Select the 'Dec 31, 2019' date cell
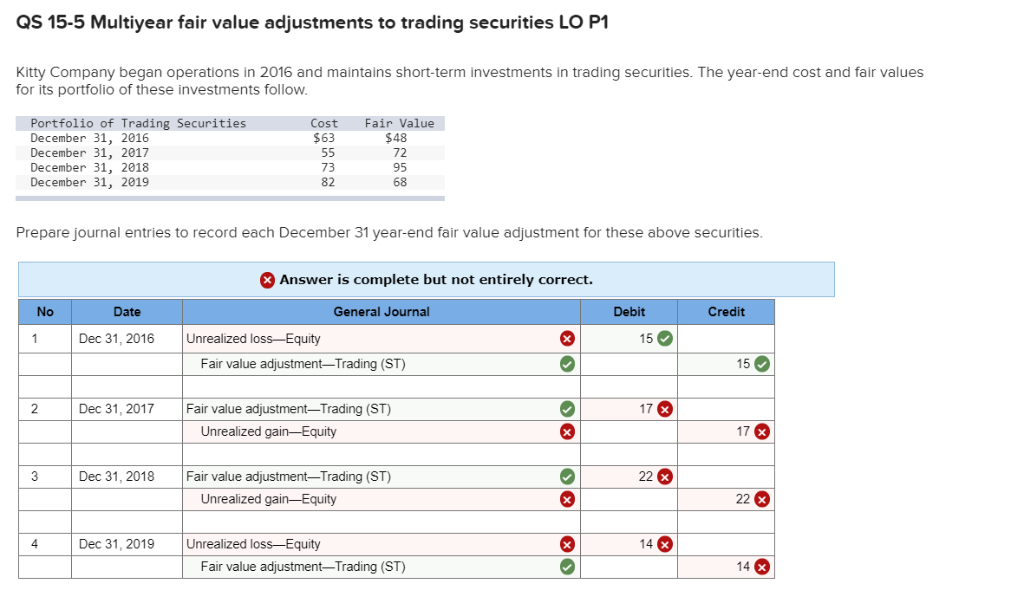Image resolution: width=1024 pixels, height=616 pixels. [x=127, y=544]
